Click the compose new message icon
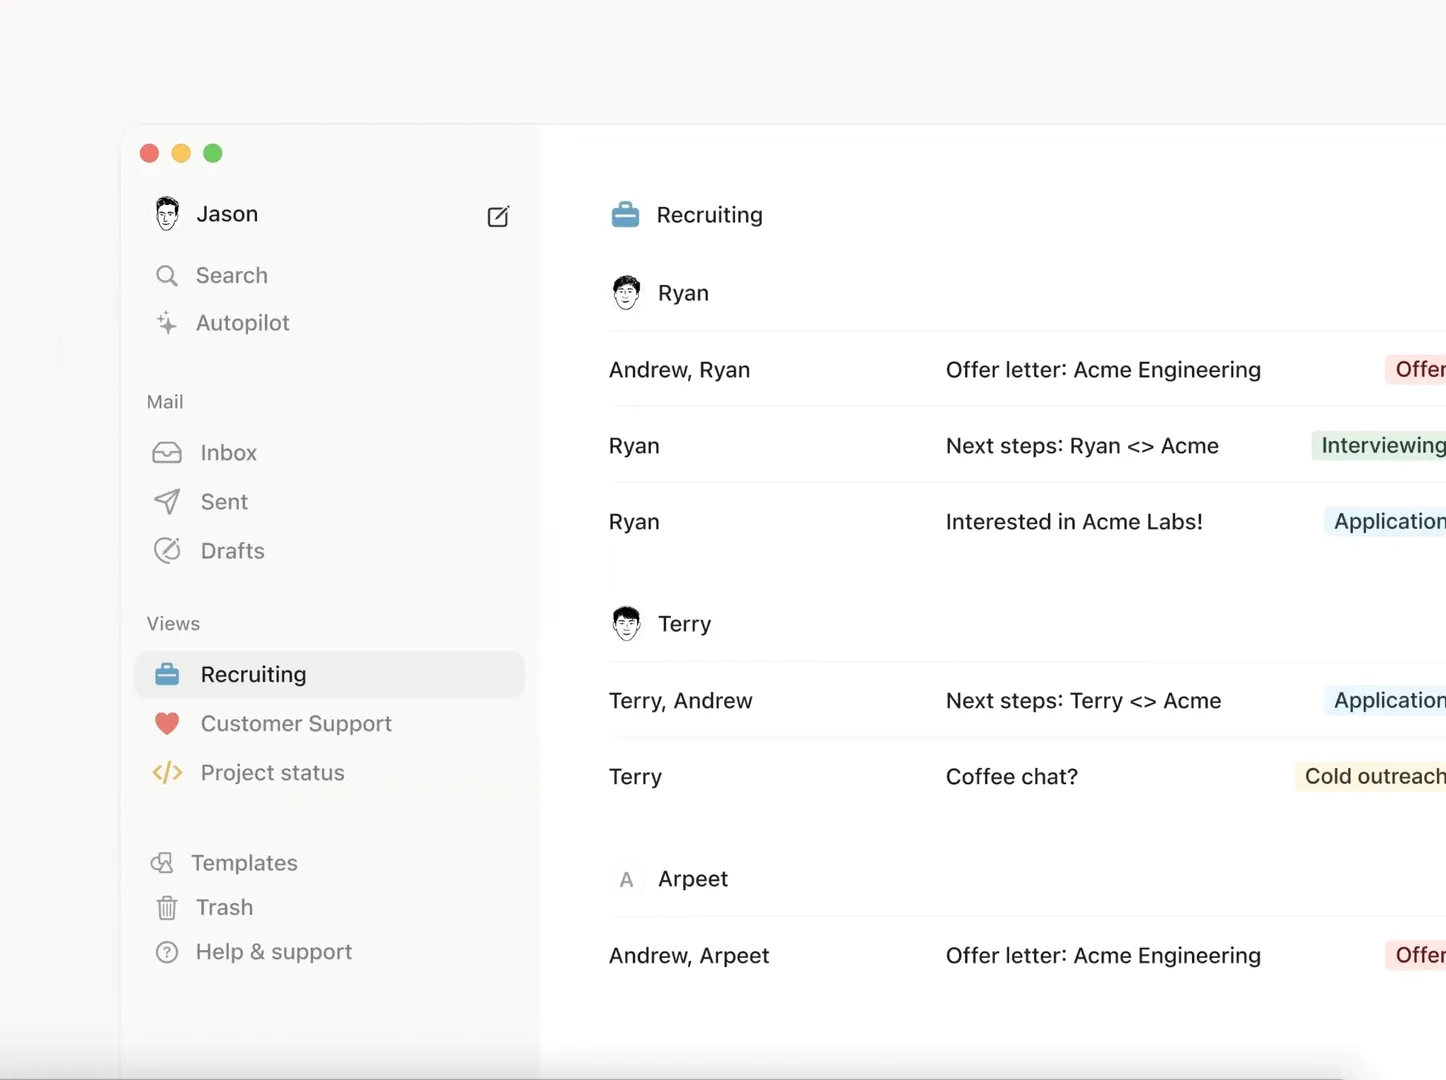1446x1080 pixels. pos(498,216)
